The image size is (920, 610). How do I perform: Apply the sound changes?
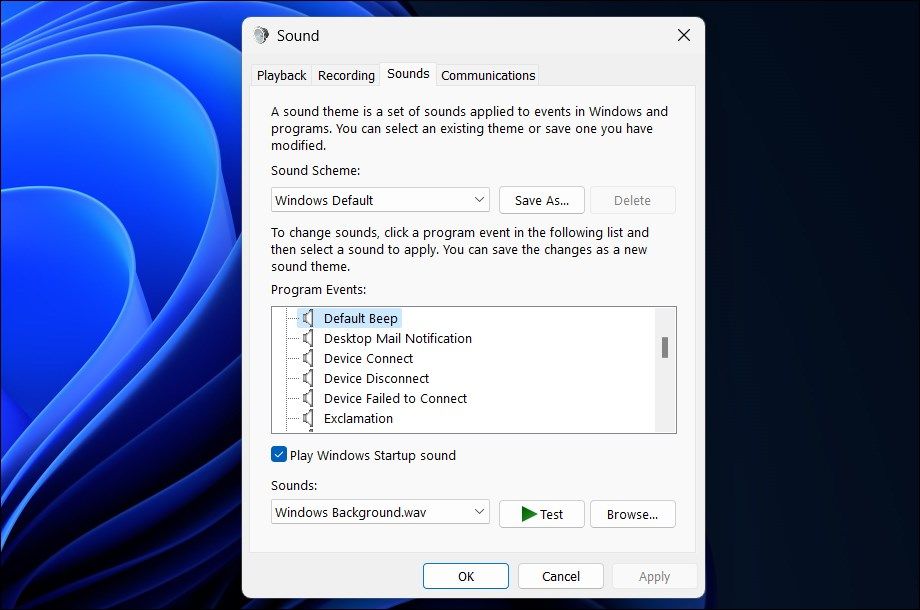tap(654, 576)
